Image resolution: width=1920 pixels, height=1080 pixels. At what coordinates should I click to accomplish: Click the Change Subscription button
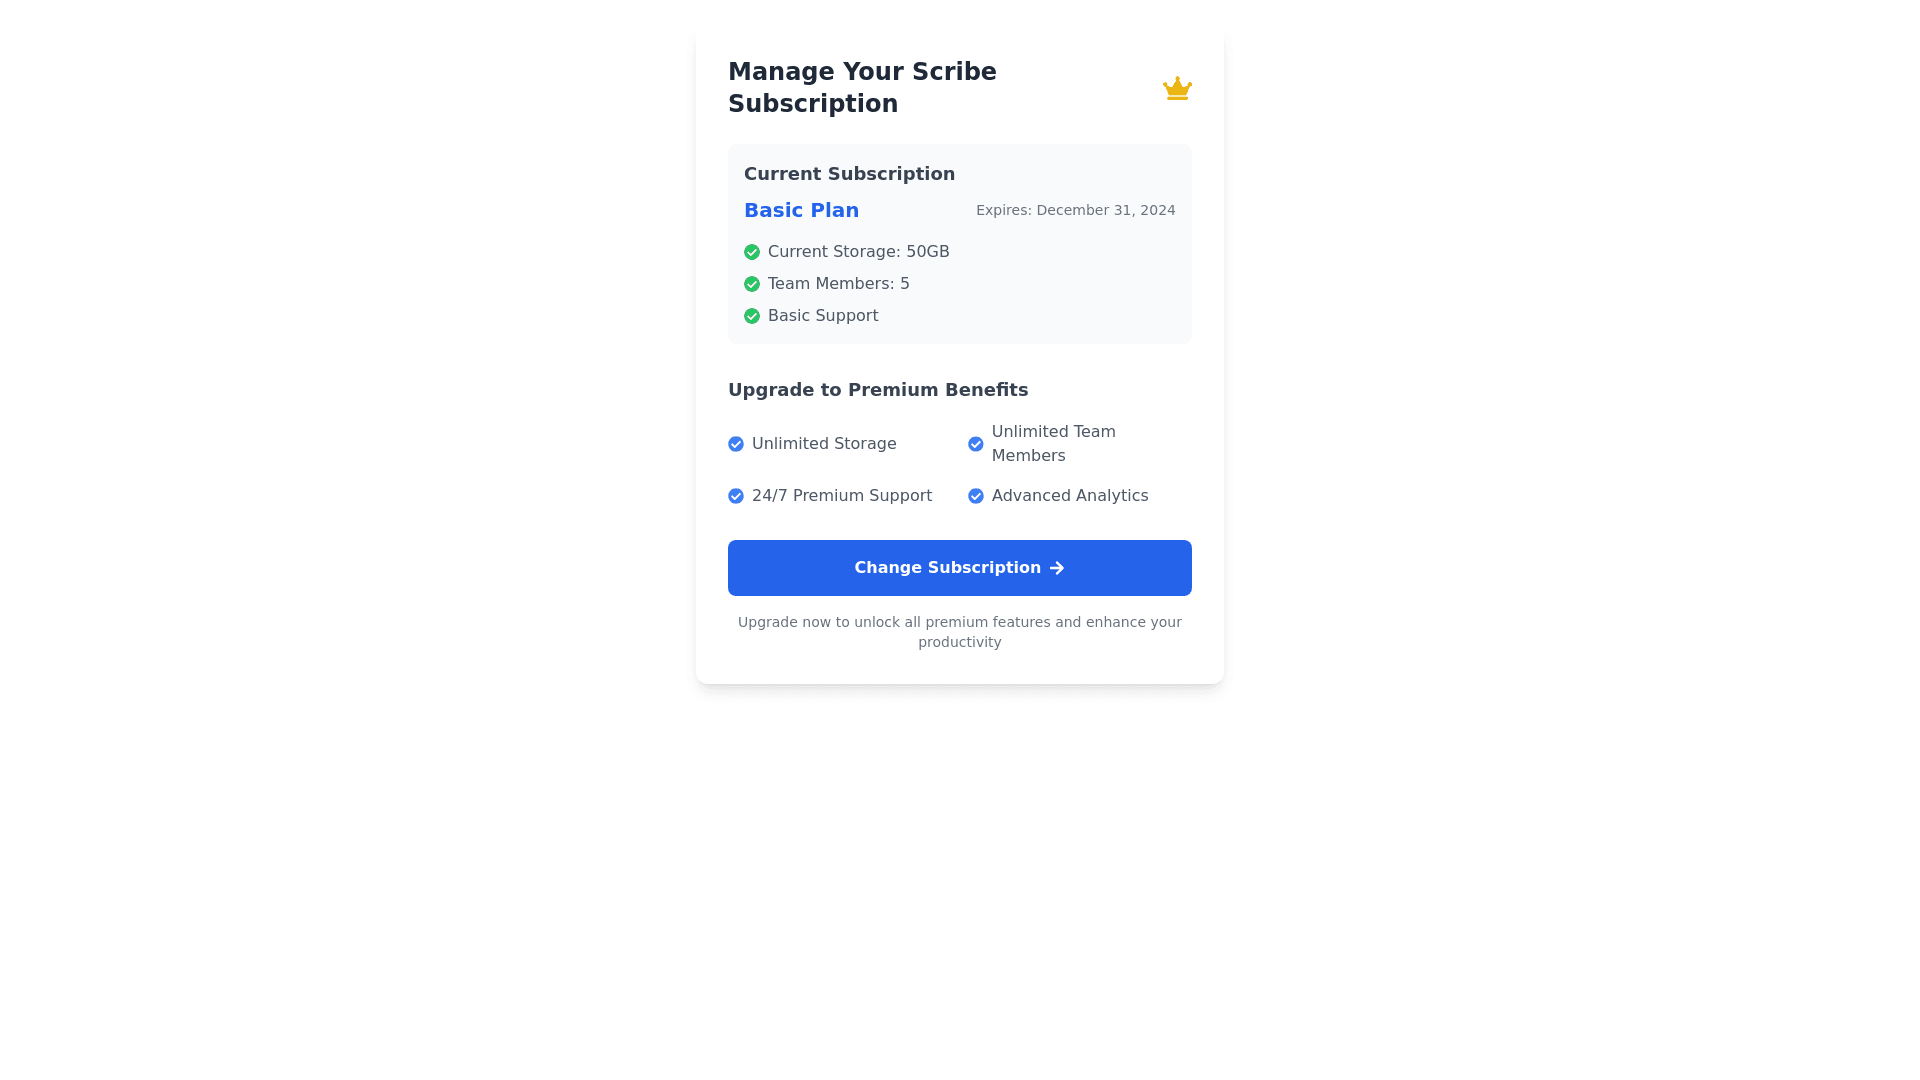click(960, 568)
